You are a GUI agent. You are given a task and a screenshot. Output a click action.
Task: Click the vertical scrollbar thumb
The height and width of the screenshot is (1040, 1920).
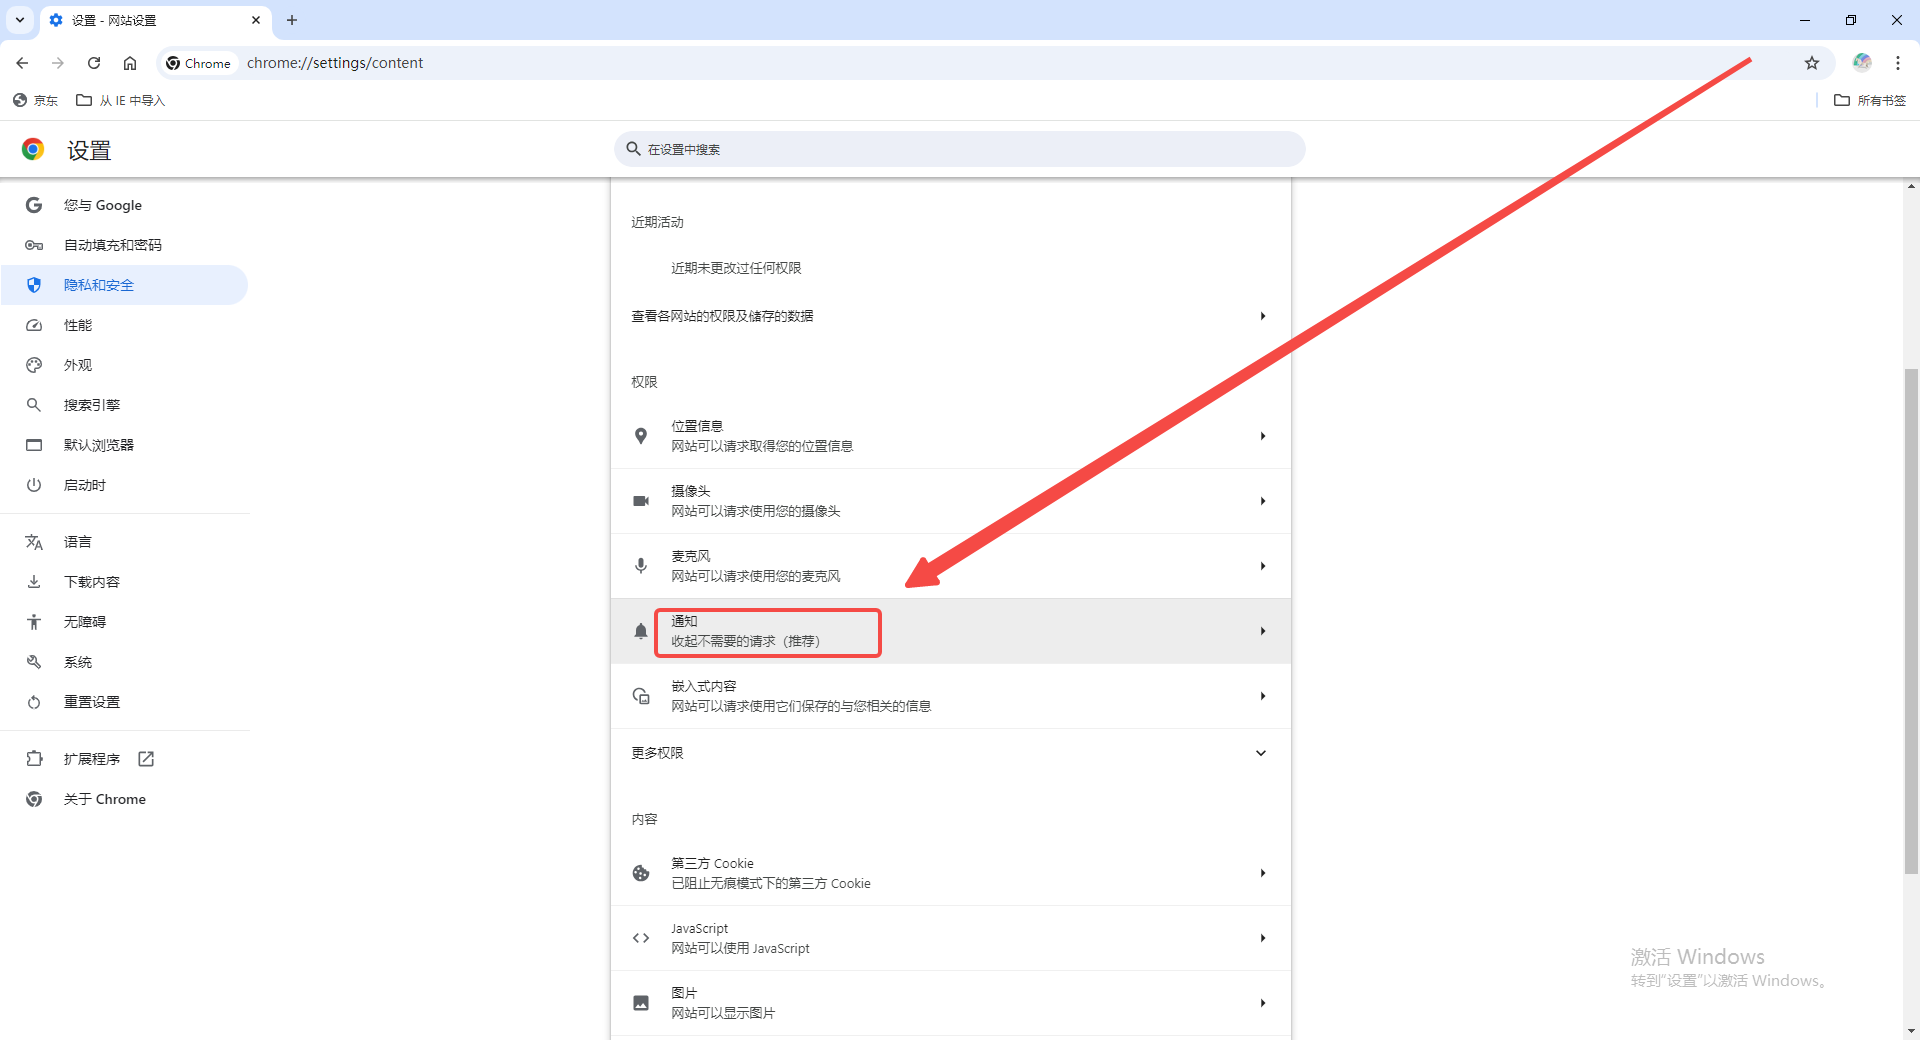pyautogui.click(x=1911, y=621)
